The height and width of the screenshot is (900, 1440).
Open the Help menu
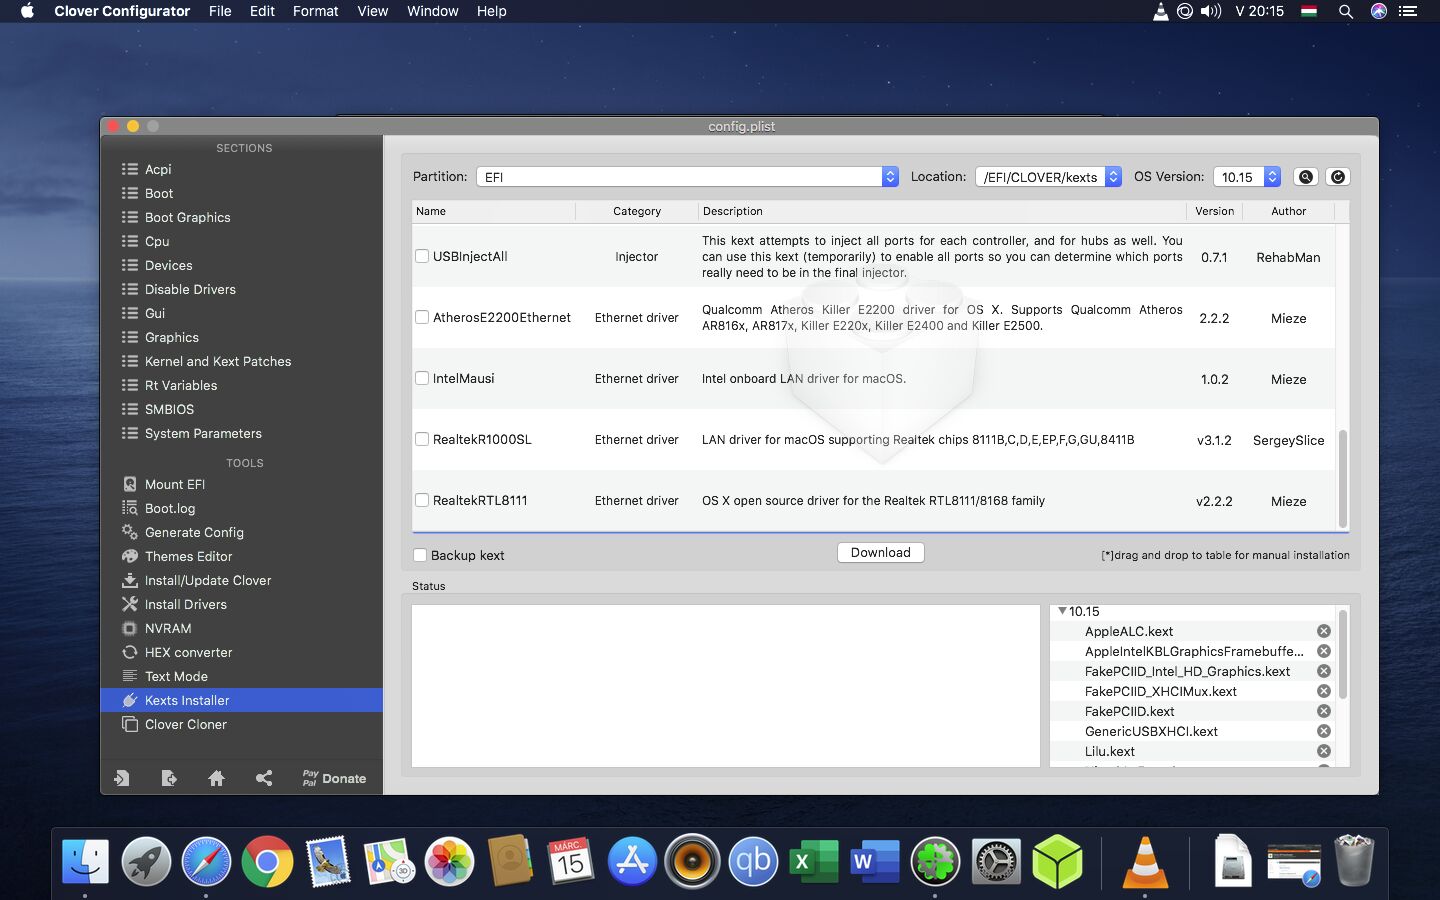(x=491, y=11)
